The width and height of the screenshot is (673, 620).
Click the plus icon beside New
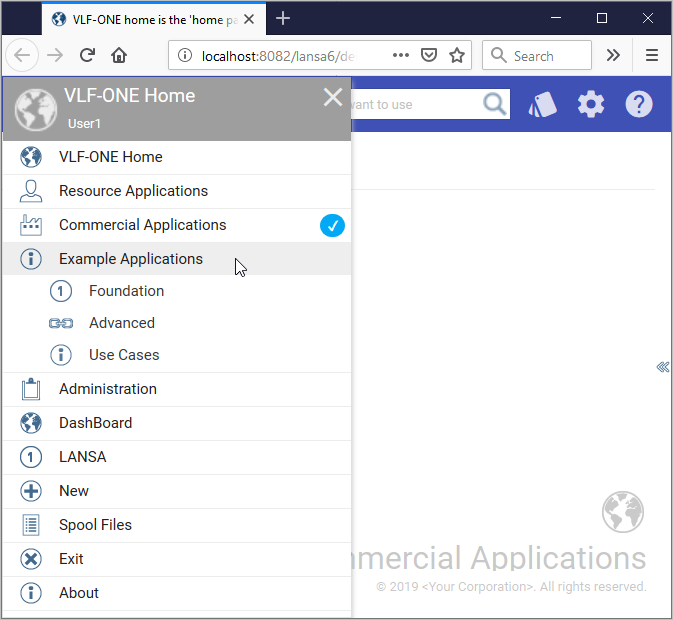point(31,491)
